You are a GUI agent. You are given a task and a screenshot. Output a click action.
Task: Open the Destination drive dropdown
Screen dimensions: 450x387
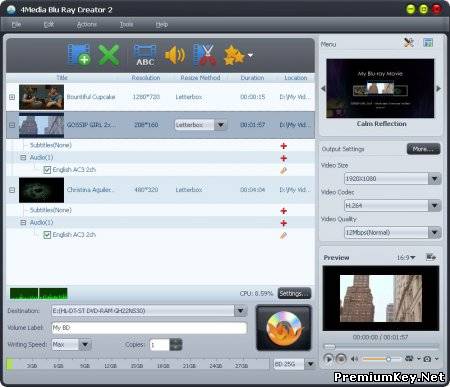(240, 311)
